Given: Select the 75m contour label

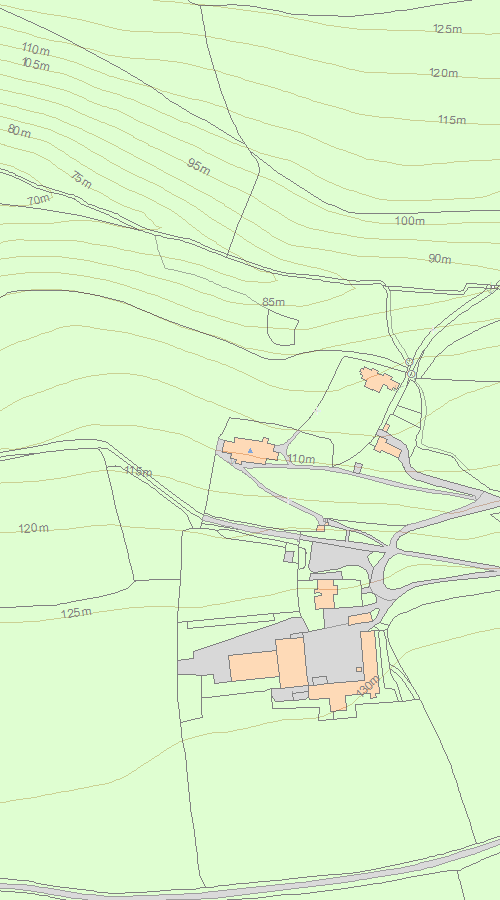Looking at the screenshot, I should click(81, 180).
